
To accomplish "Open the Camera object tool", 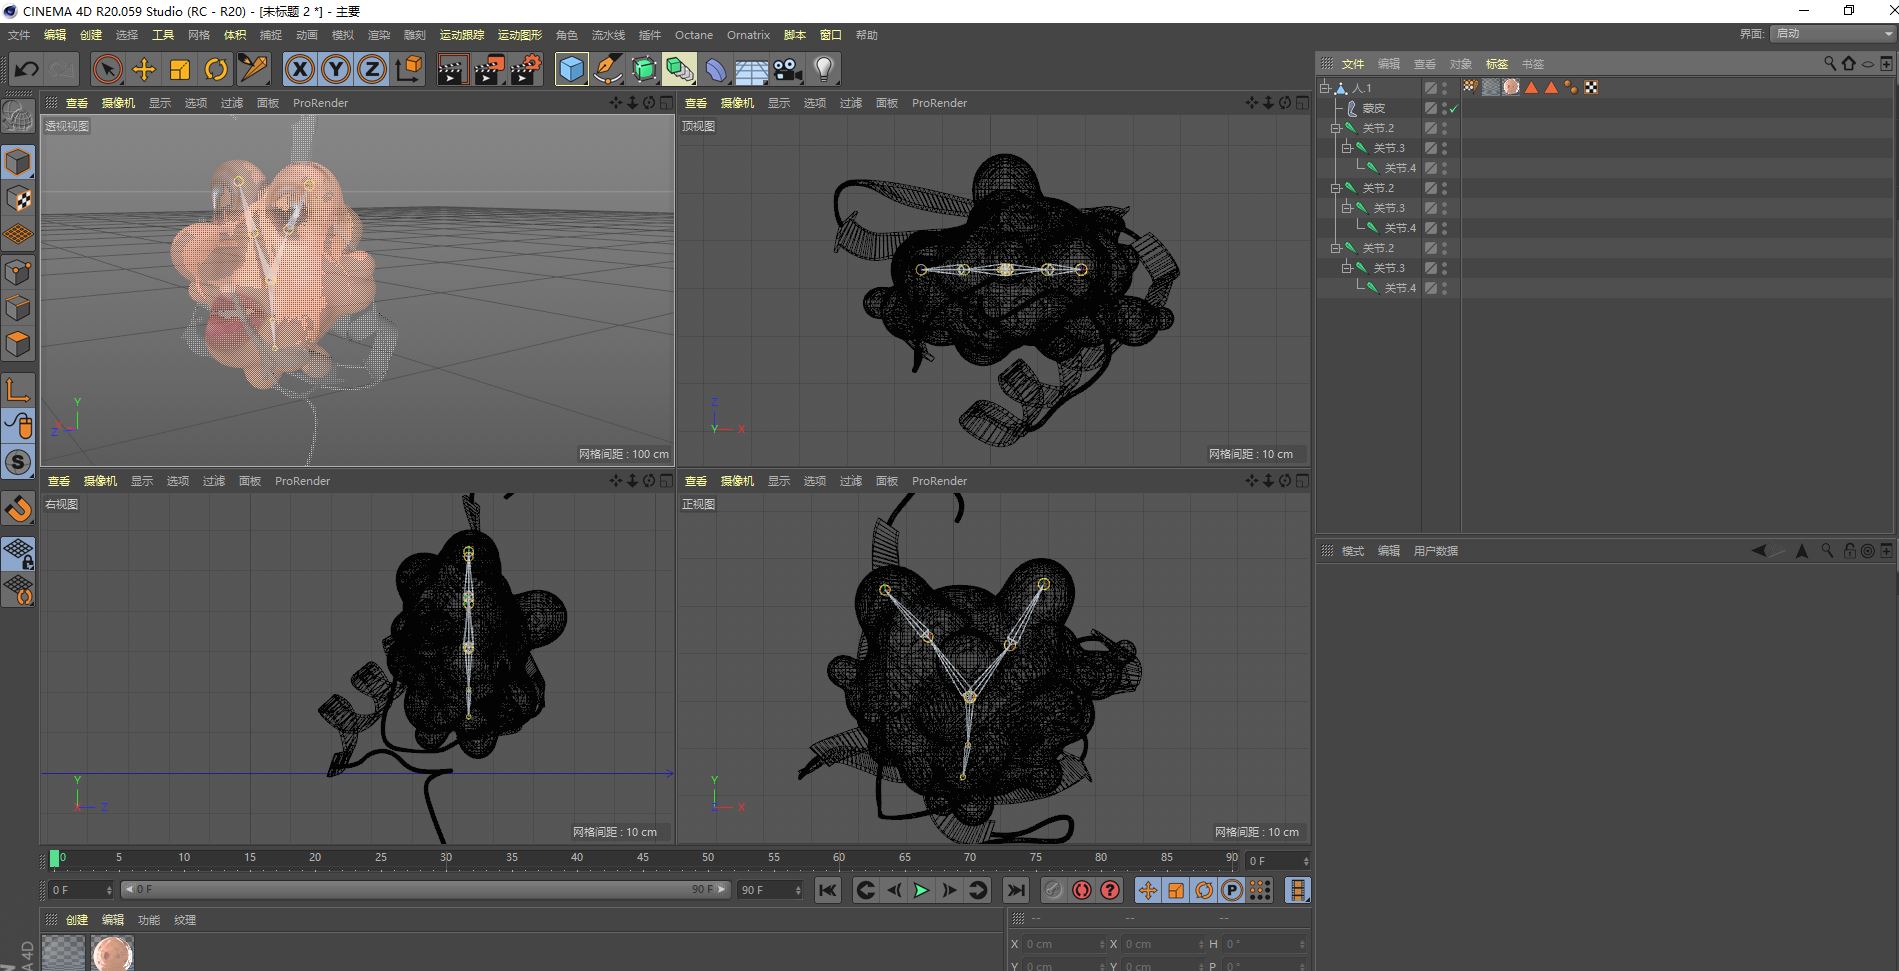I will [788, 69].
